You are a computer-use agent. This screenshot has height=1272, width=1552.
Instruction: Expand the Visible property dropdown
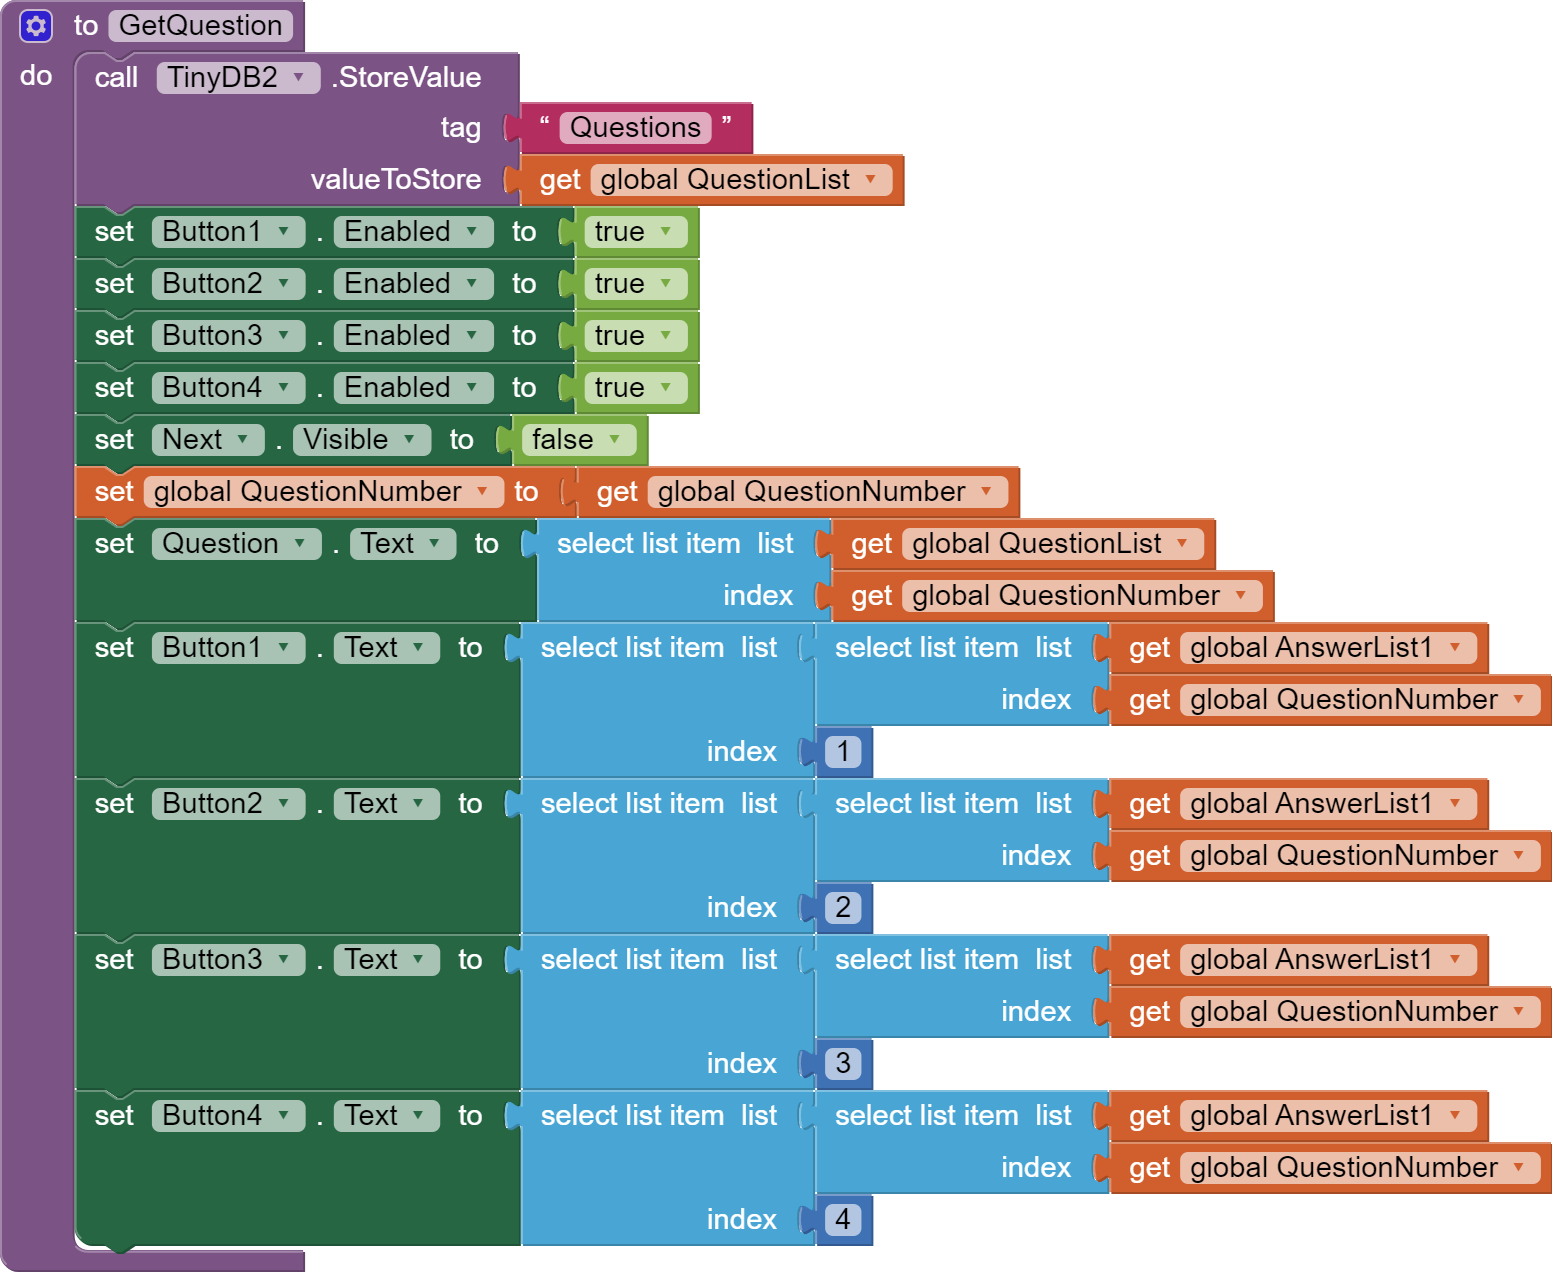(409, 440)
